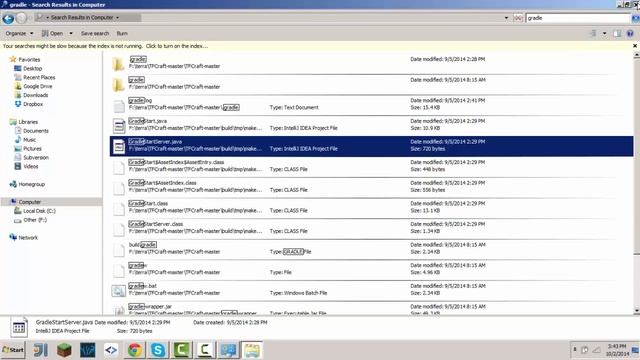Open Downloads in the navigation pane
The width and height of the screenshot is (640, 360).
coord(35,96)
